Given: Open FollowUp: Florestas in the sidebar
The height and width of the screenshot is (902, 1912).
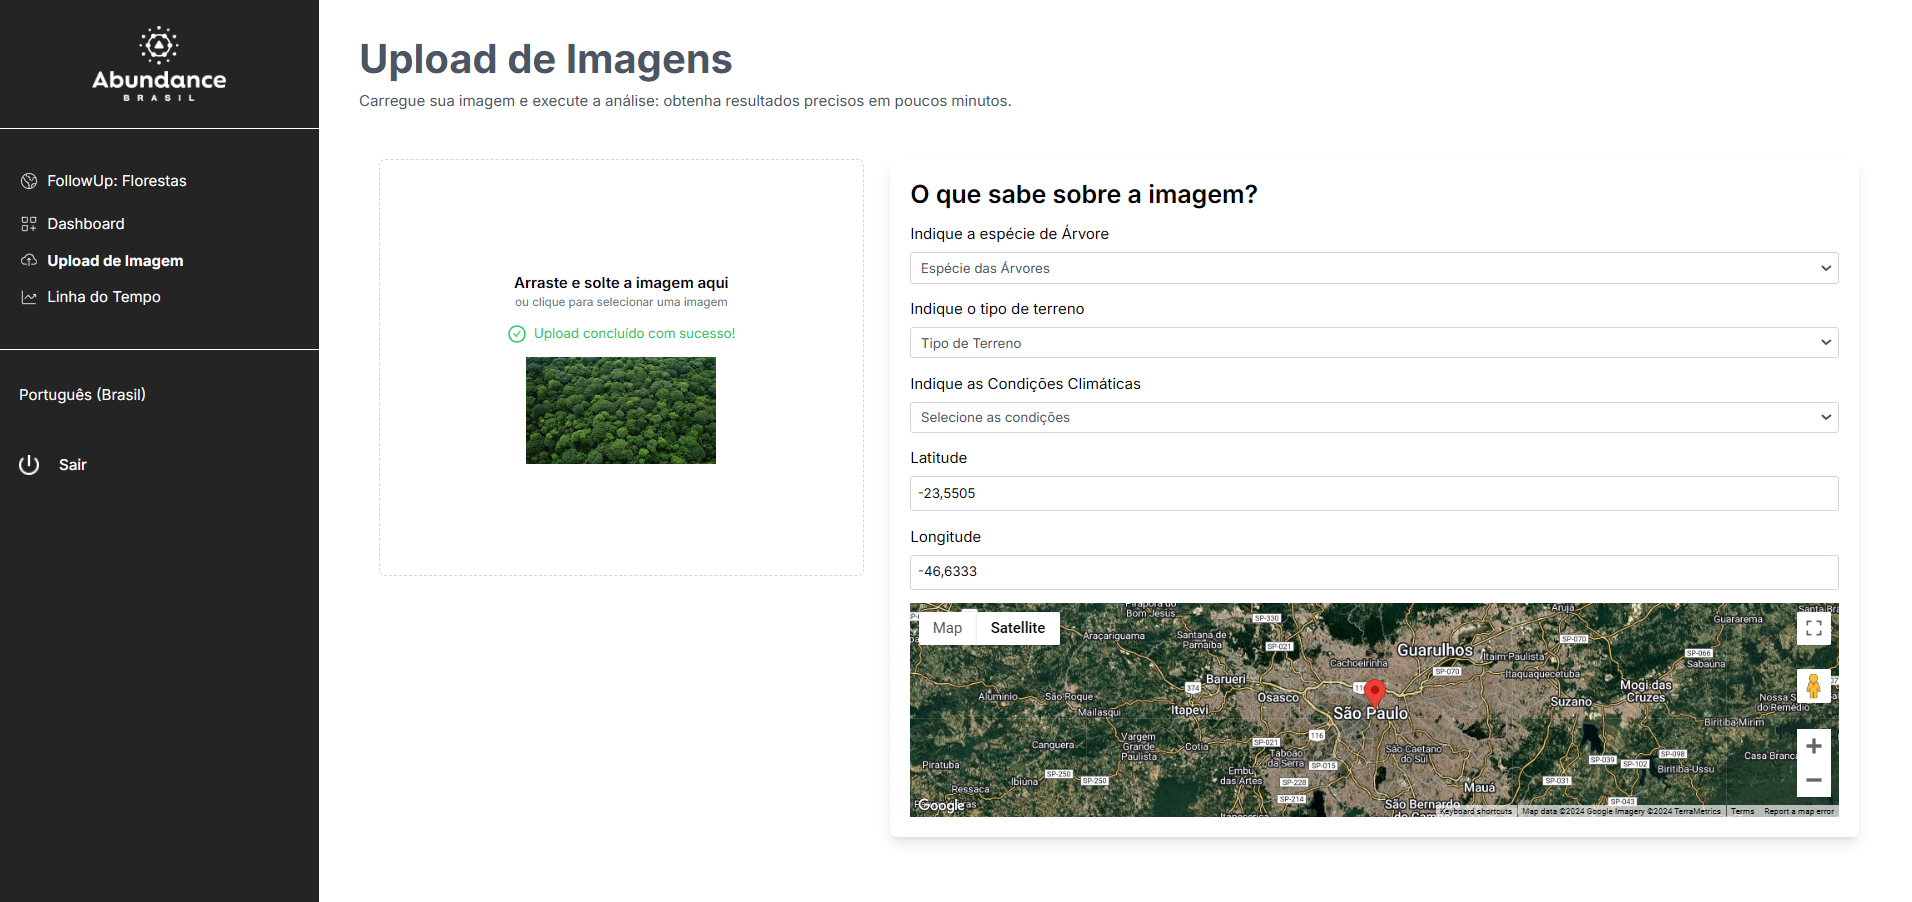Looking at the screenshot, I should tap(117, 181).
